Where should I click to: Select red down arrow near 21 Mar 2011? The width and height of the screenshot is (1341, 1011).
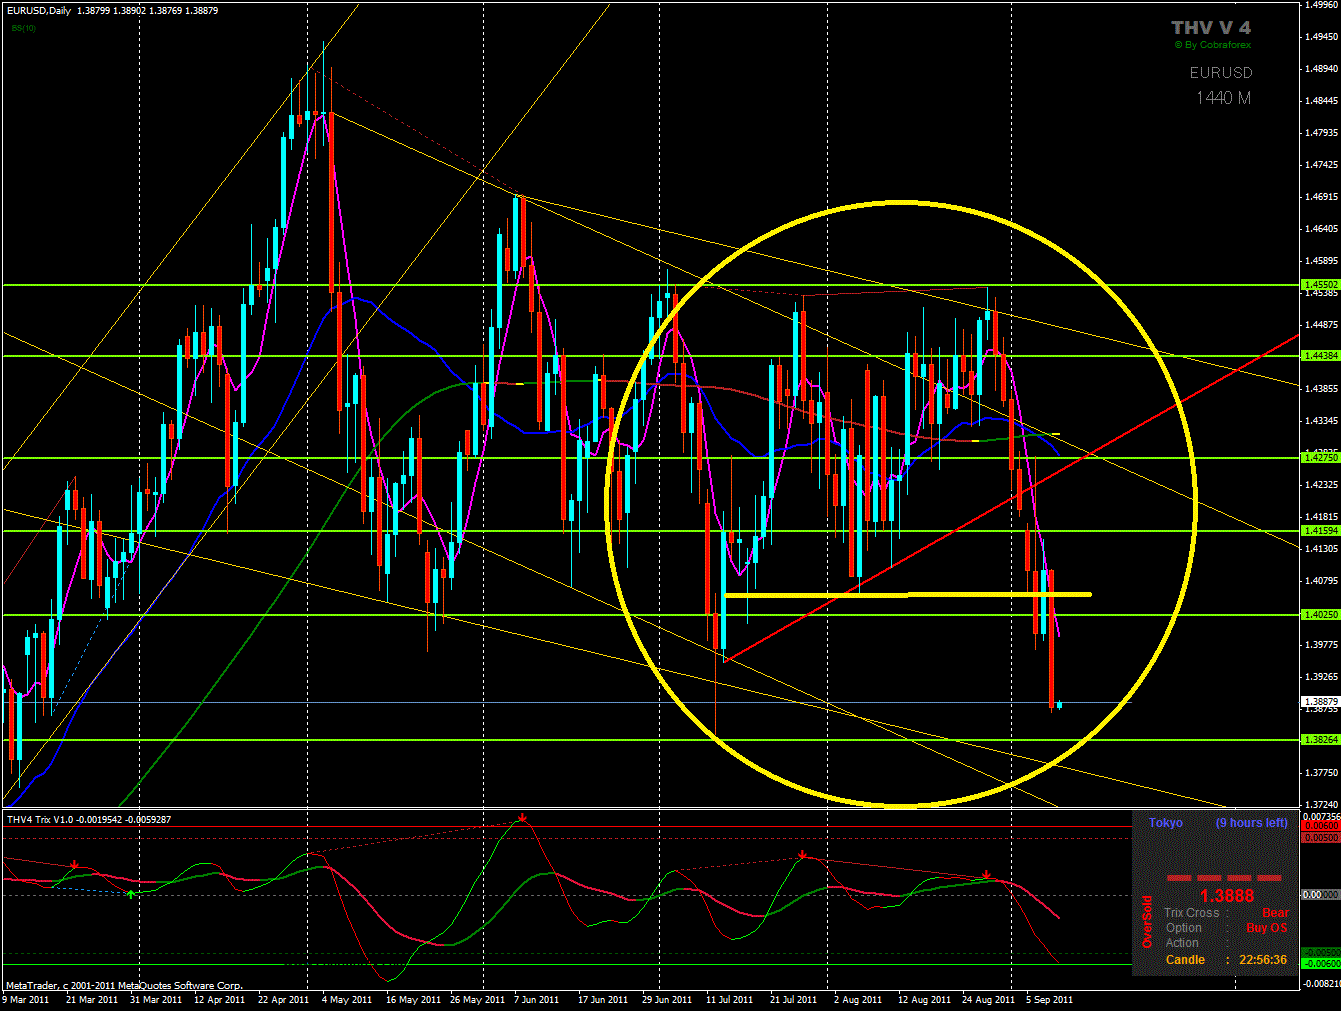[75, 864]
